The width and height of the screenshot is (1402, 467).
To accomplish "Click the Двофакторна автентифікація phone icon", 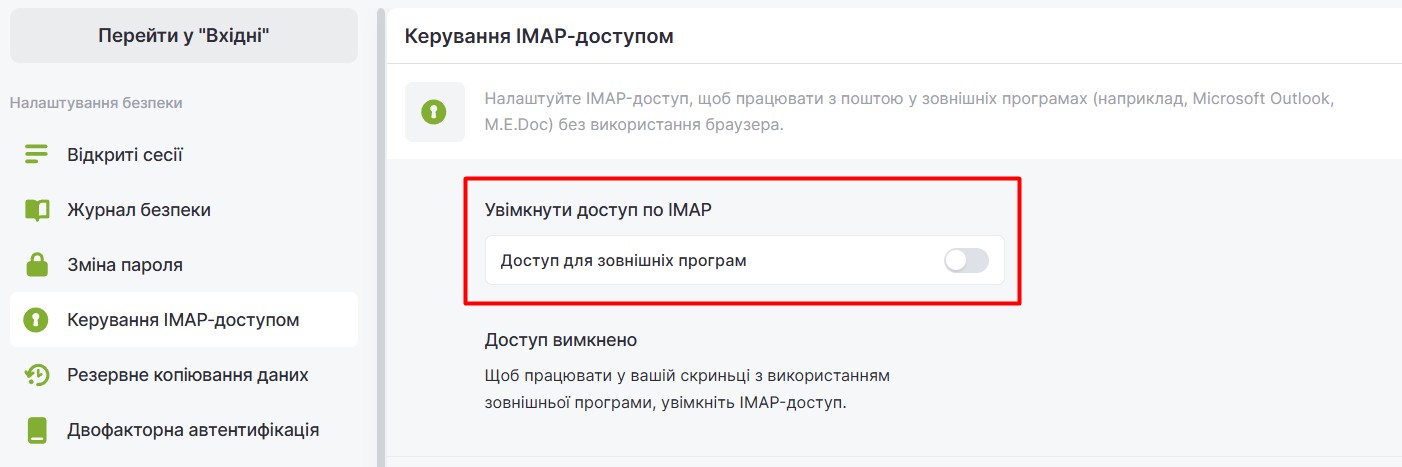I will click(37, 430).
